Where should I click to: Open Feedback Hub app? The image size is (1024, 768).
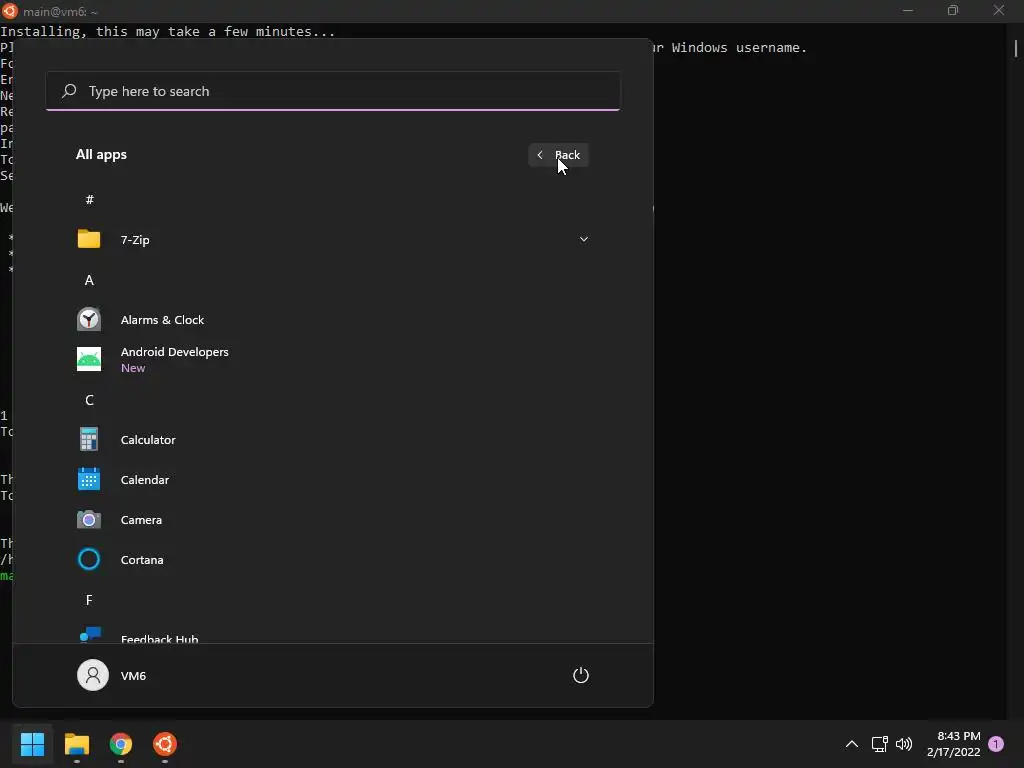tap(332, 636)
